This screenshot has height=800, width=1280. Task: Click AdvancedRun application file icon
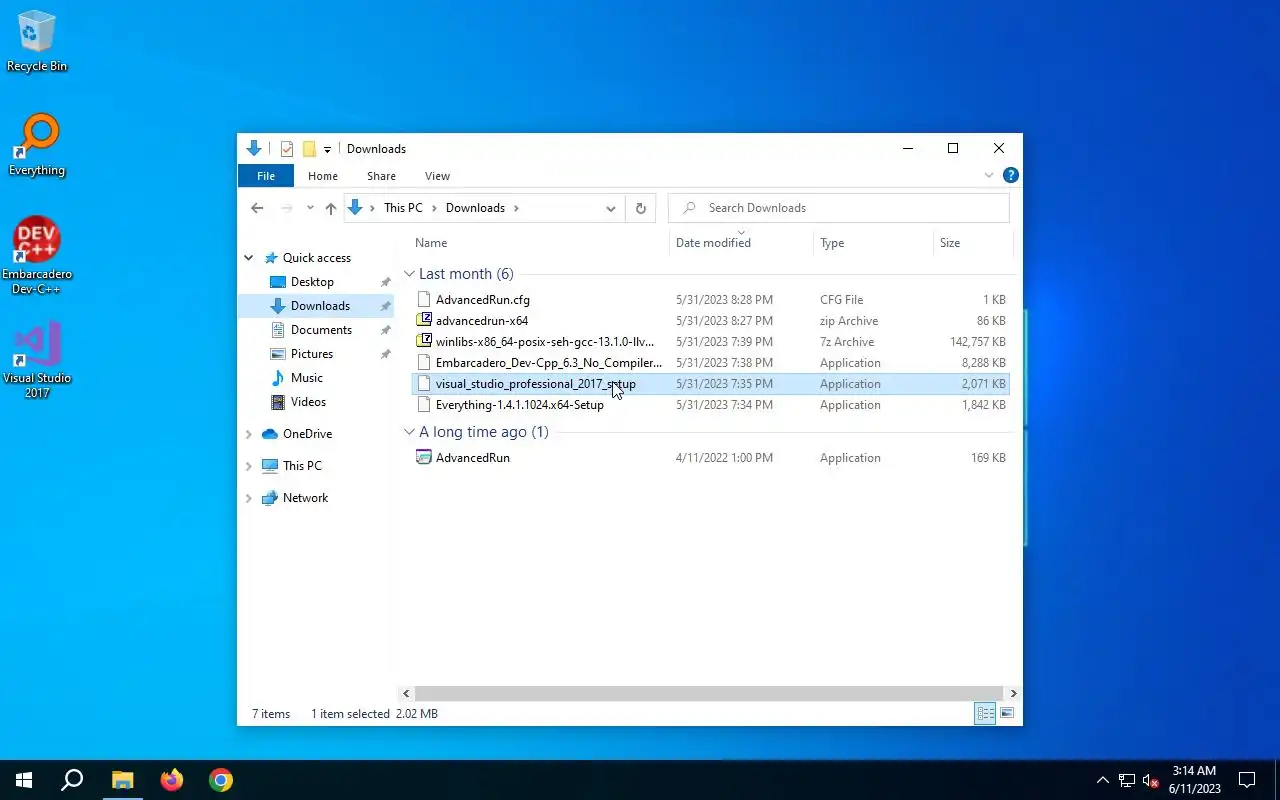pos(424,458)
